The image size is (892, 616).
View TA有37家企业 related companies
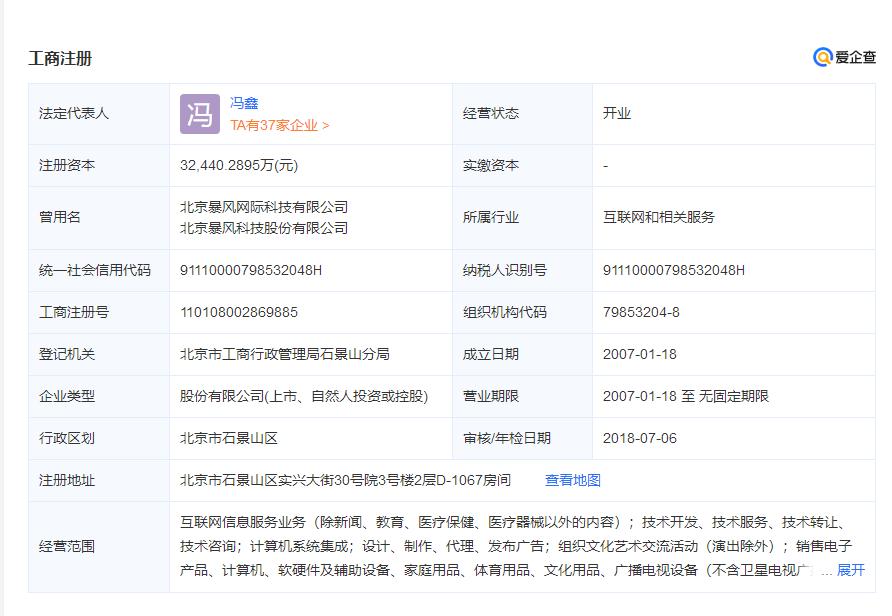278,124
